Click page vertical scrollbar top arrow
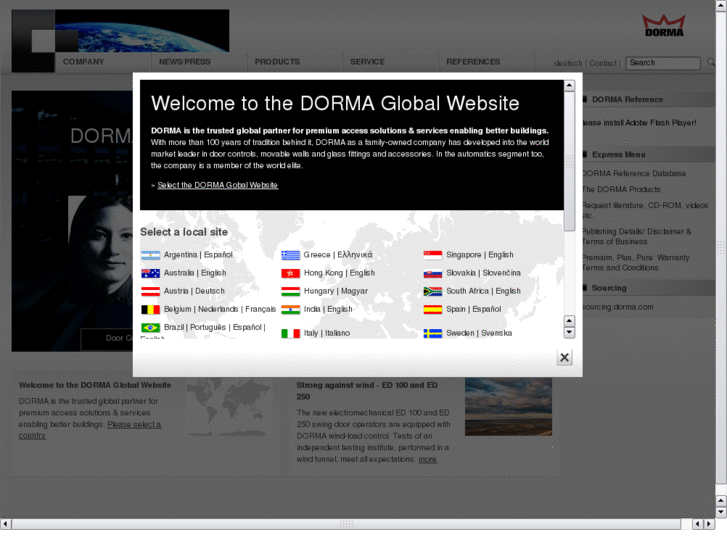 721,5
